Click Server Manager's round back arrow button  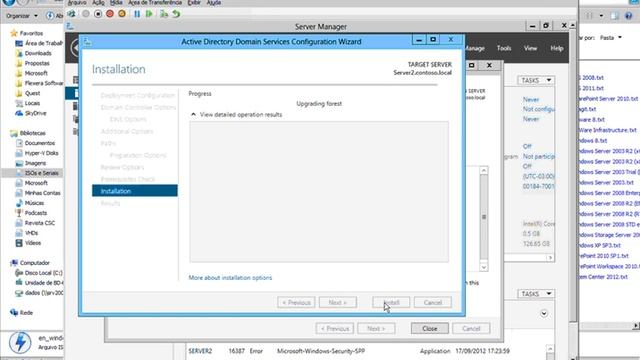point(74,48)
